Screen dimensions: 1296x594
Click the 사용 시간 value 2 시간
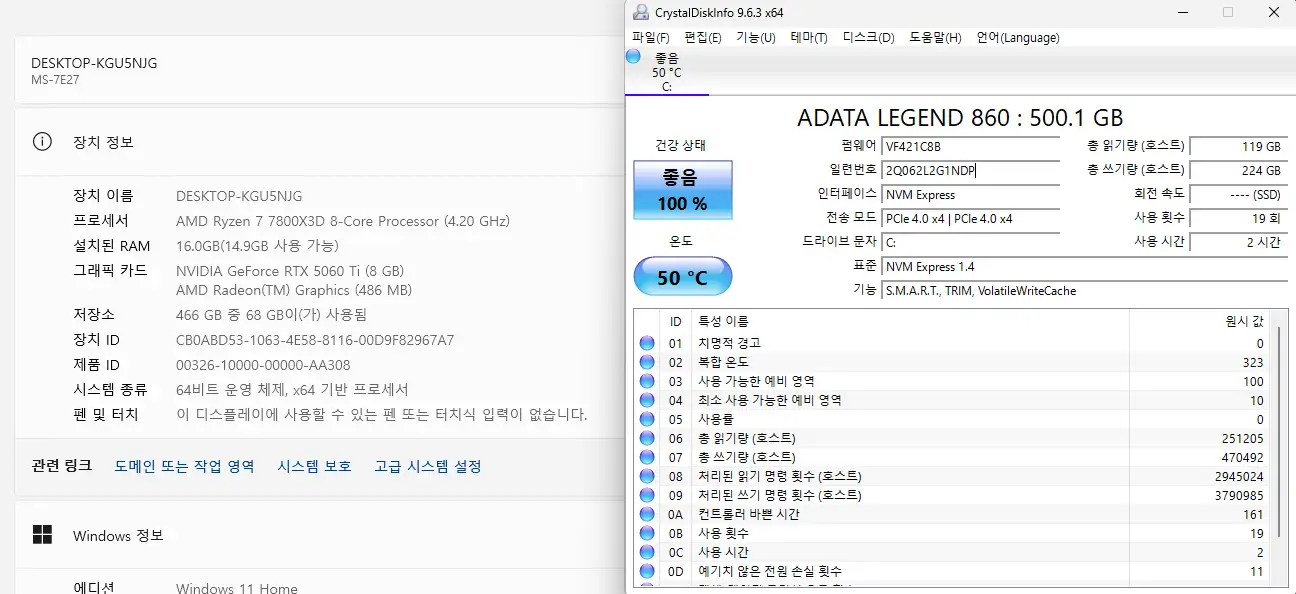tap(1238, 243)
